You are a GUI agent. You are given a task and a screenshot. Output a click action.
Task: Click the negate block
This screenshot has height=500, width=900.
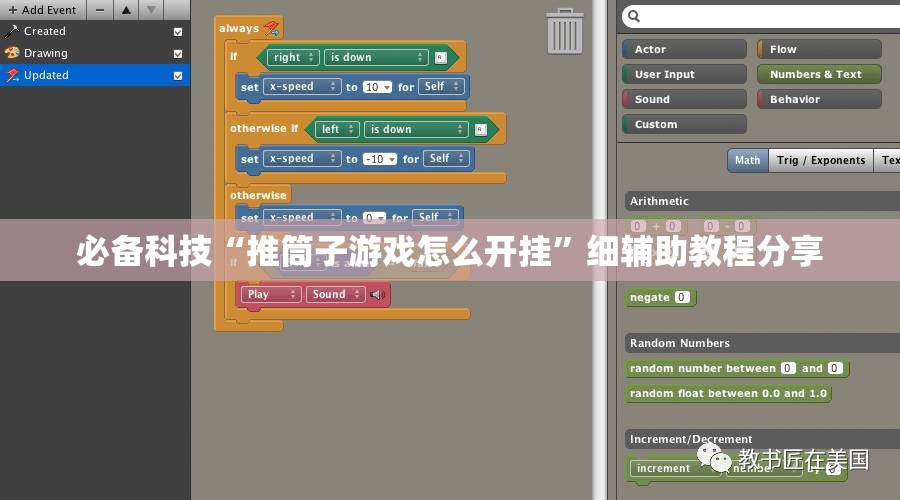click(660, 297)
